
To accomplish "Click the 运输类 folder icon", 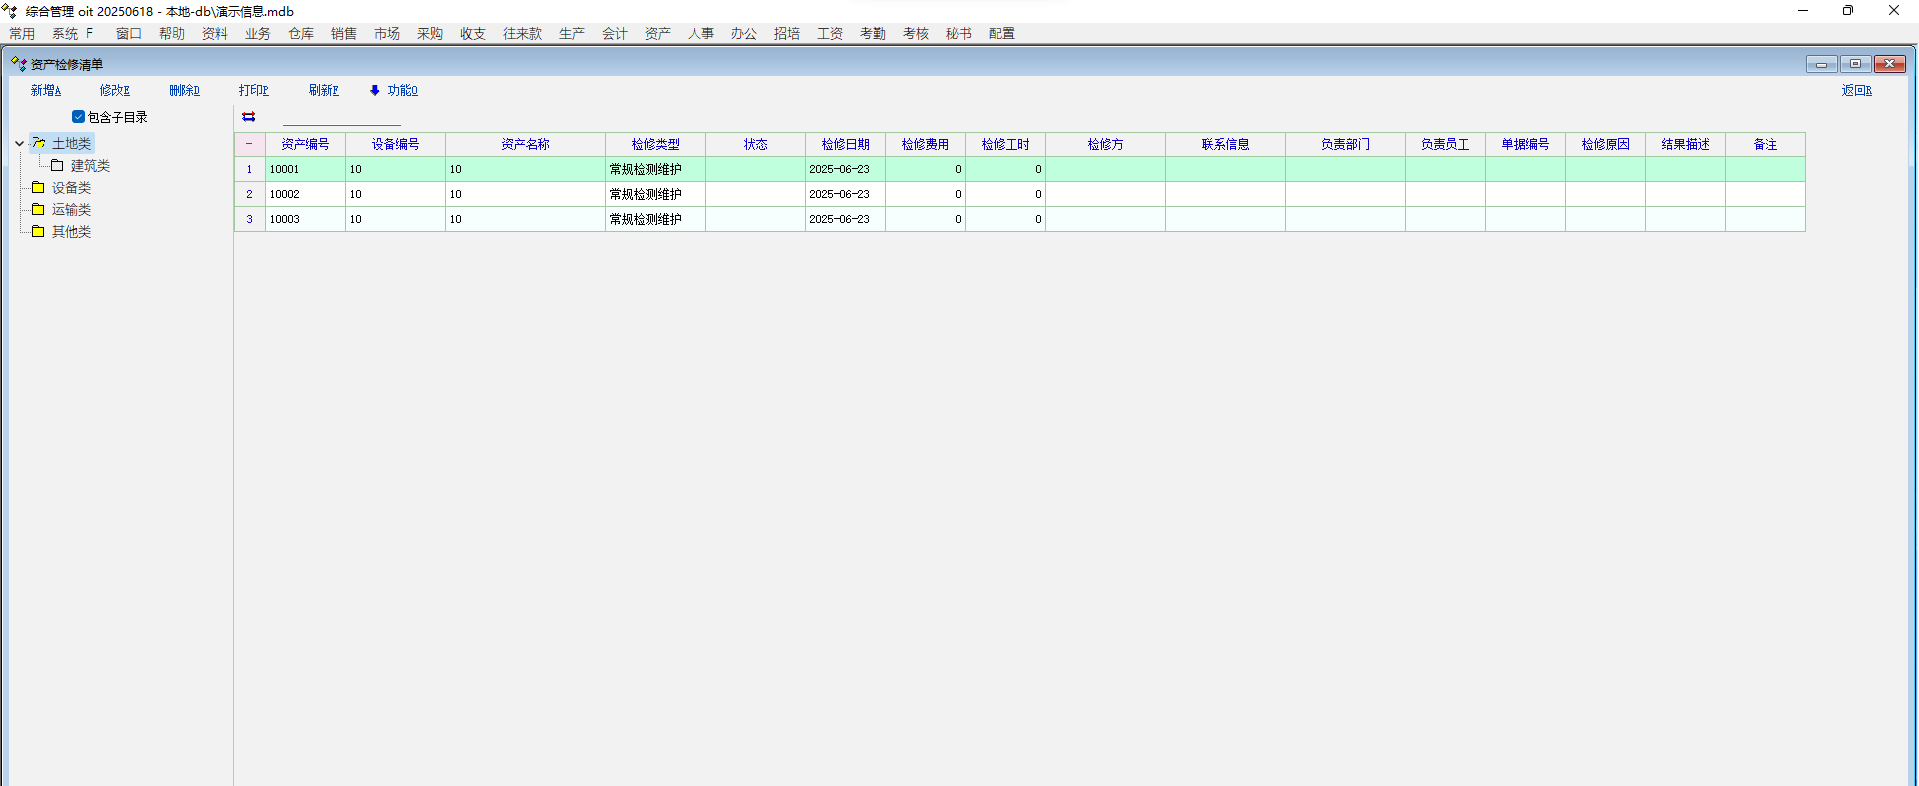I will coord(39,209).
